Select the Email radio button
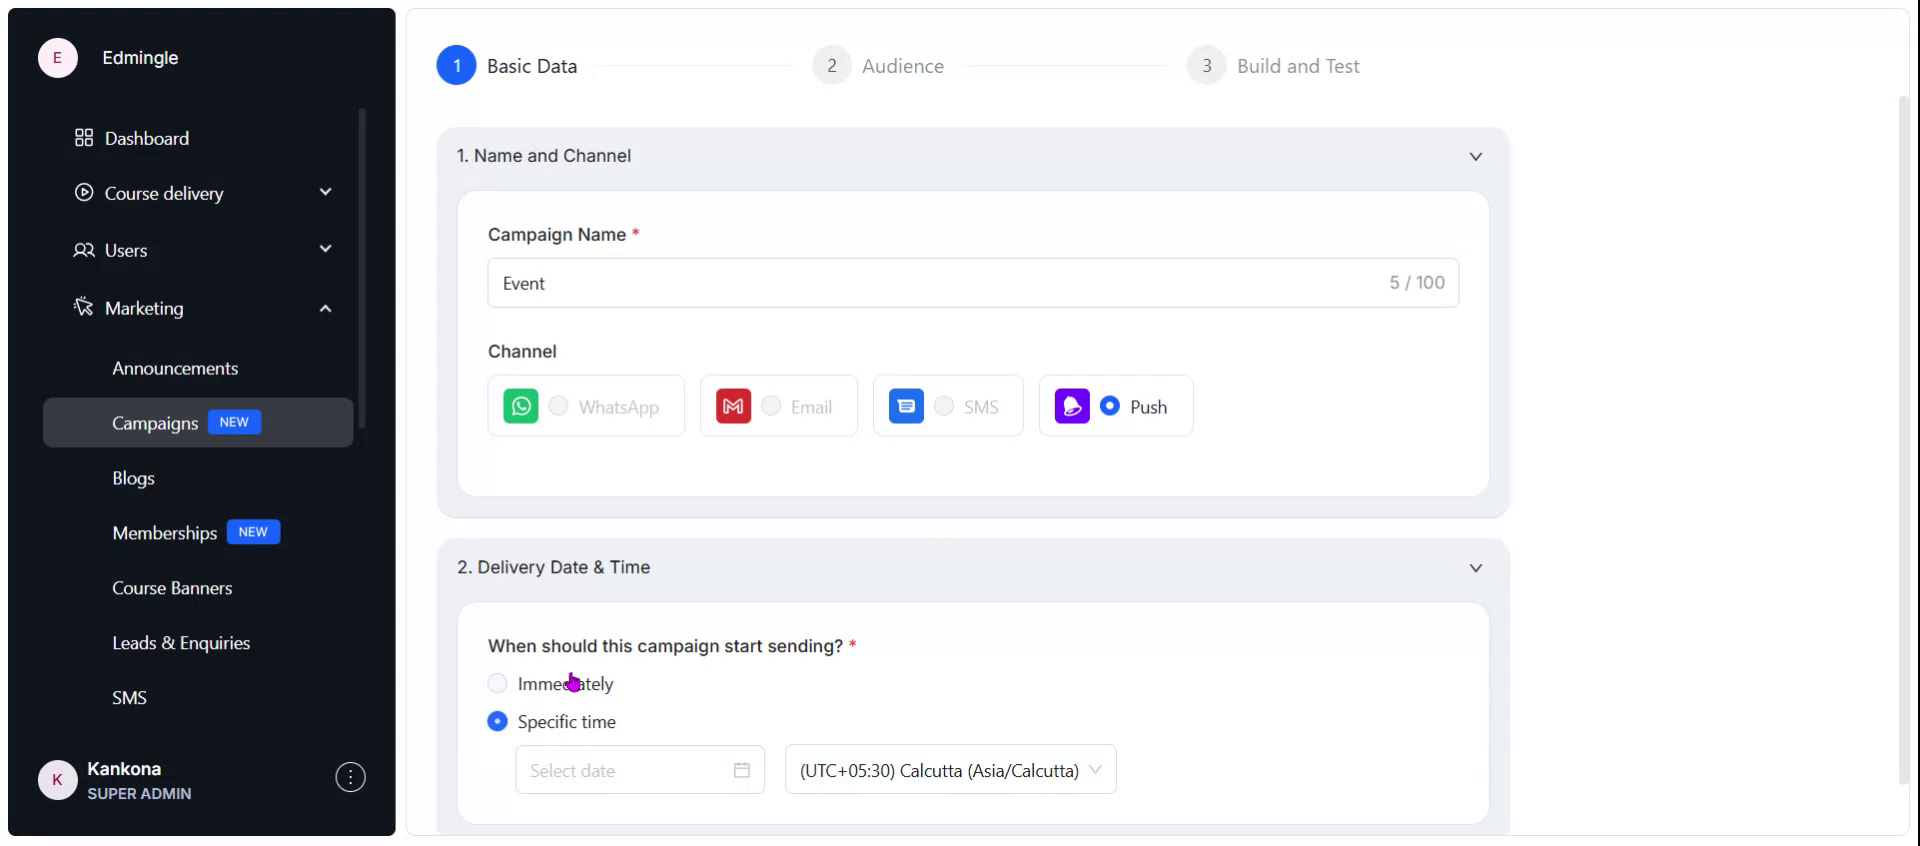The height and width of the screenshot is (846, 1920). [771, 405]
